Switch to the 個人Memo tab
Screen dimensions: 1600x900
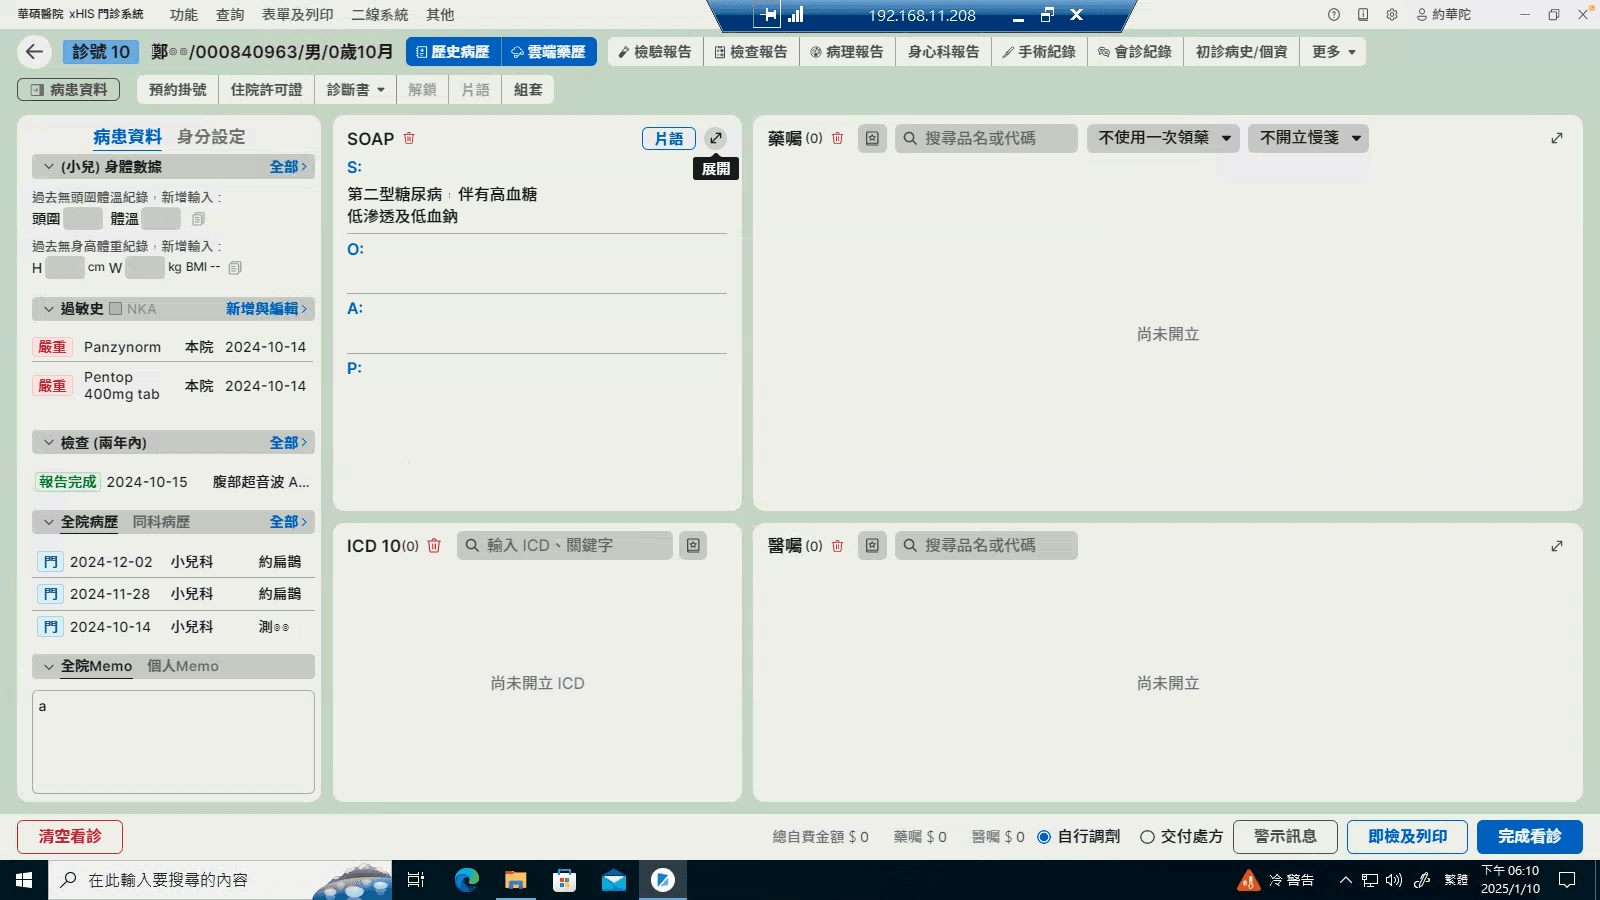coord(183,666)
